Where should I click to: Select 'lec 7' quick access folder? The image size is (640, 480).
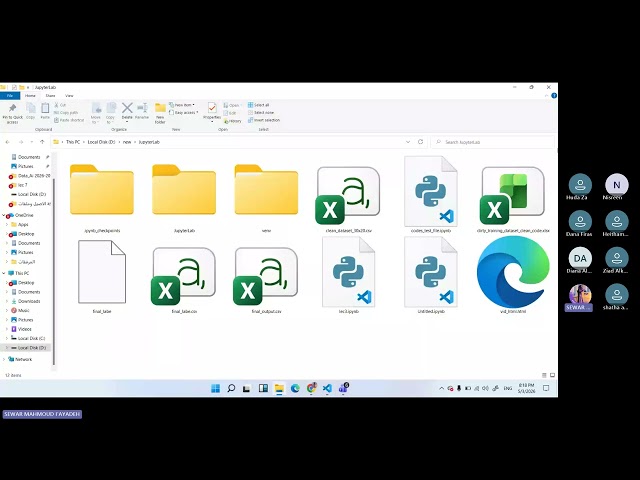pos(22,185)
